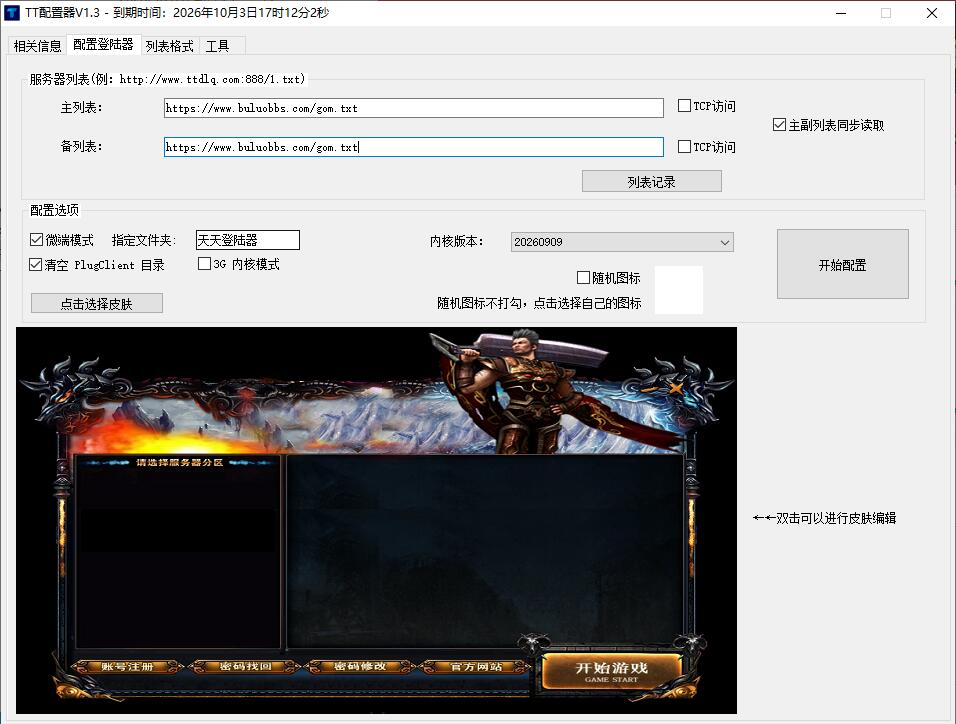Click the 指定文件夹 text field
The width and height of the screenshot is (956, 724).
pyautogui.click(x=248, y=240)
